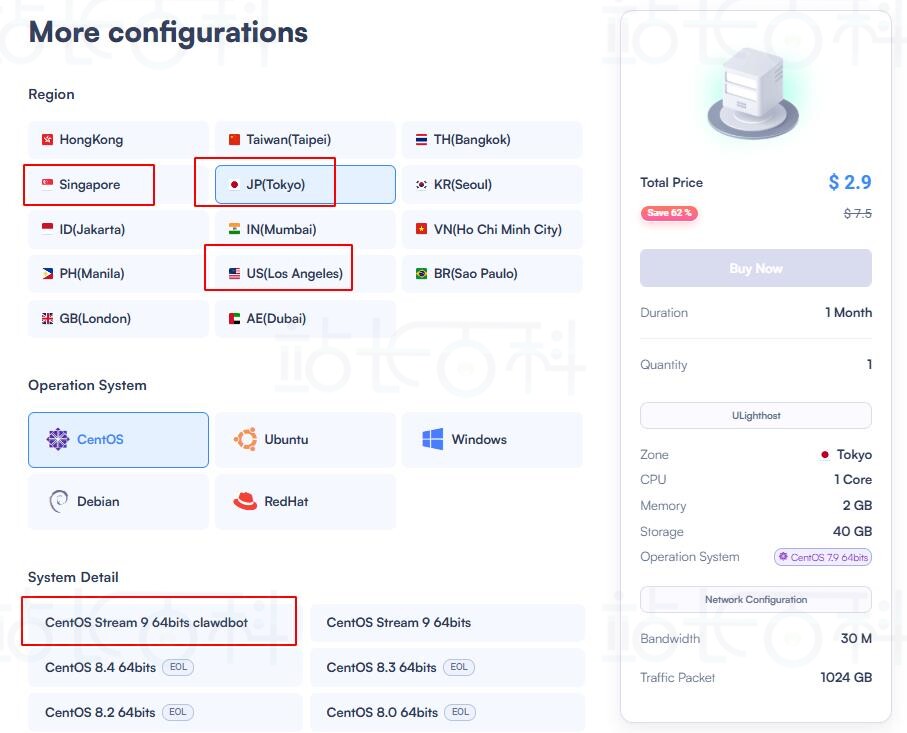This screenshot has width=907, height=733.
Task: Select the HongKong region option
Action: pos(118,139)
